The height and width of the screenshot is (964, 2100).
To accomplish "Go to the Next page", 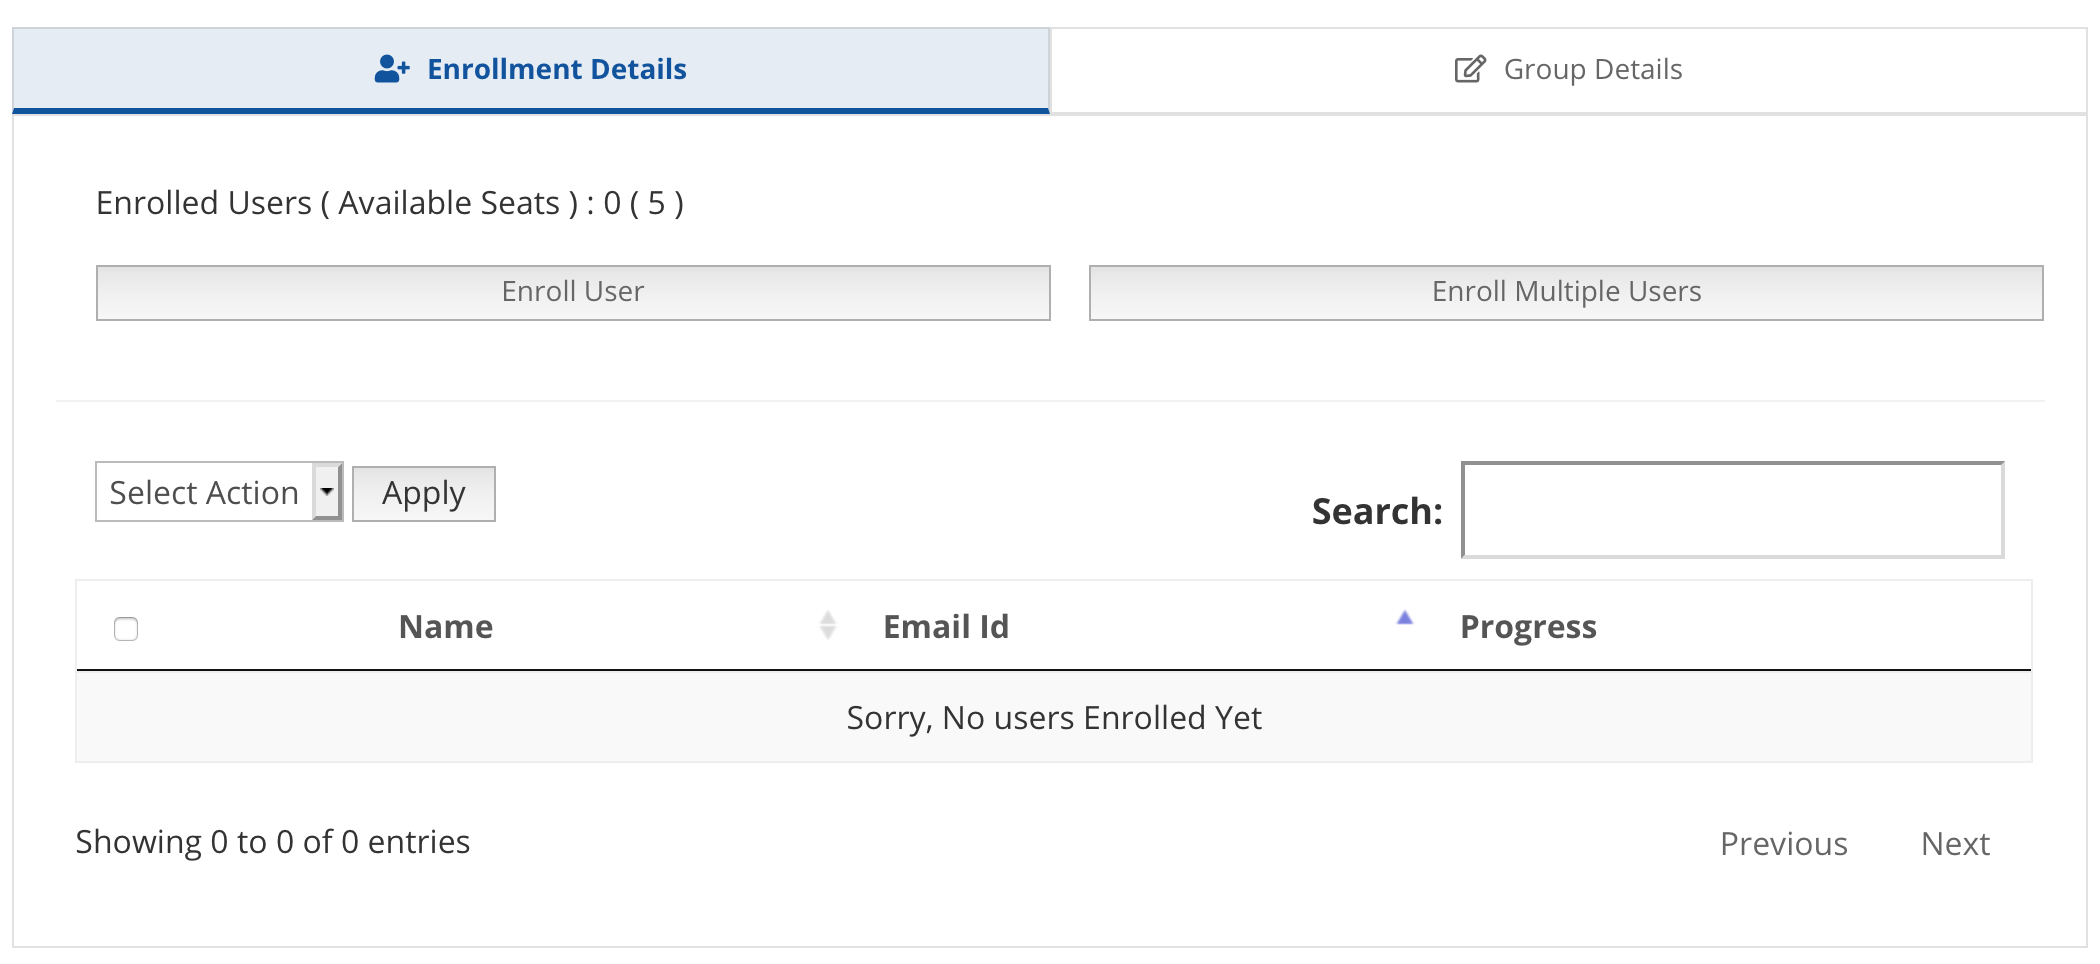I will 1955,844.
